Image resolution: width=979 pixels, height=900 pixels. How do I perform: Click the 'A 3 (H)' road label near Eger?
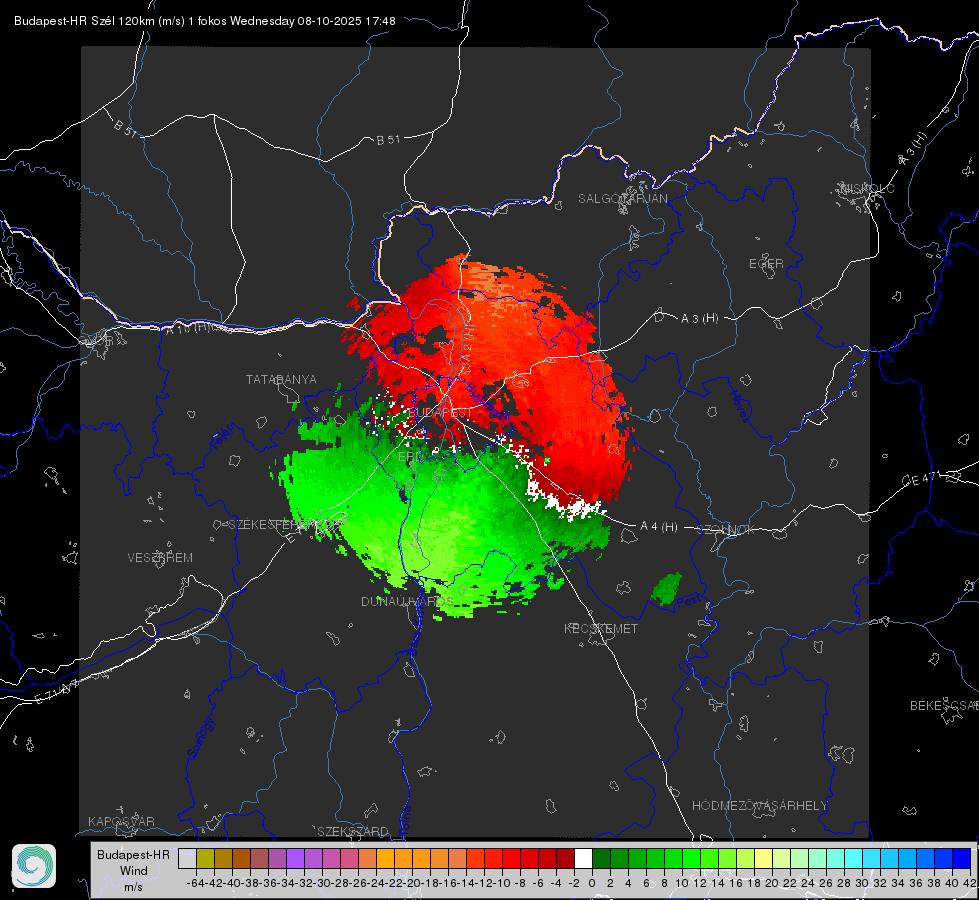click(x=699, y=319)
